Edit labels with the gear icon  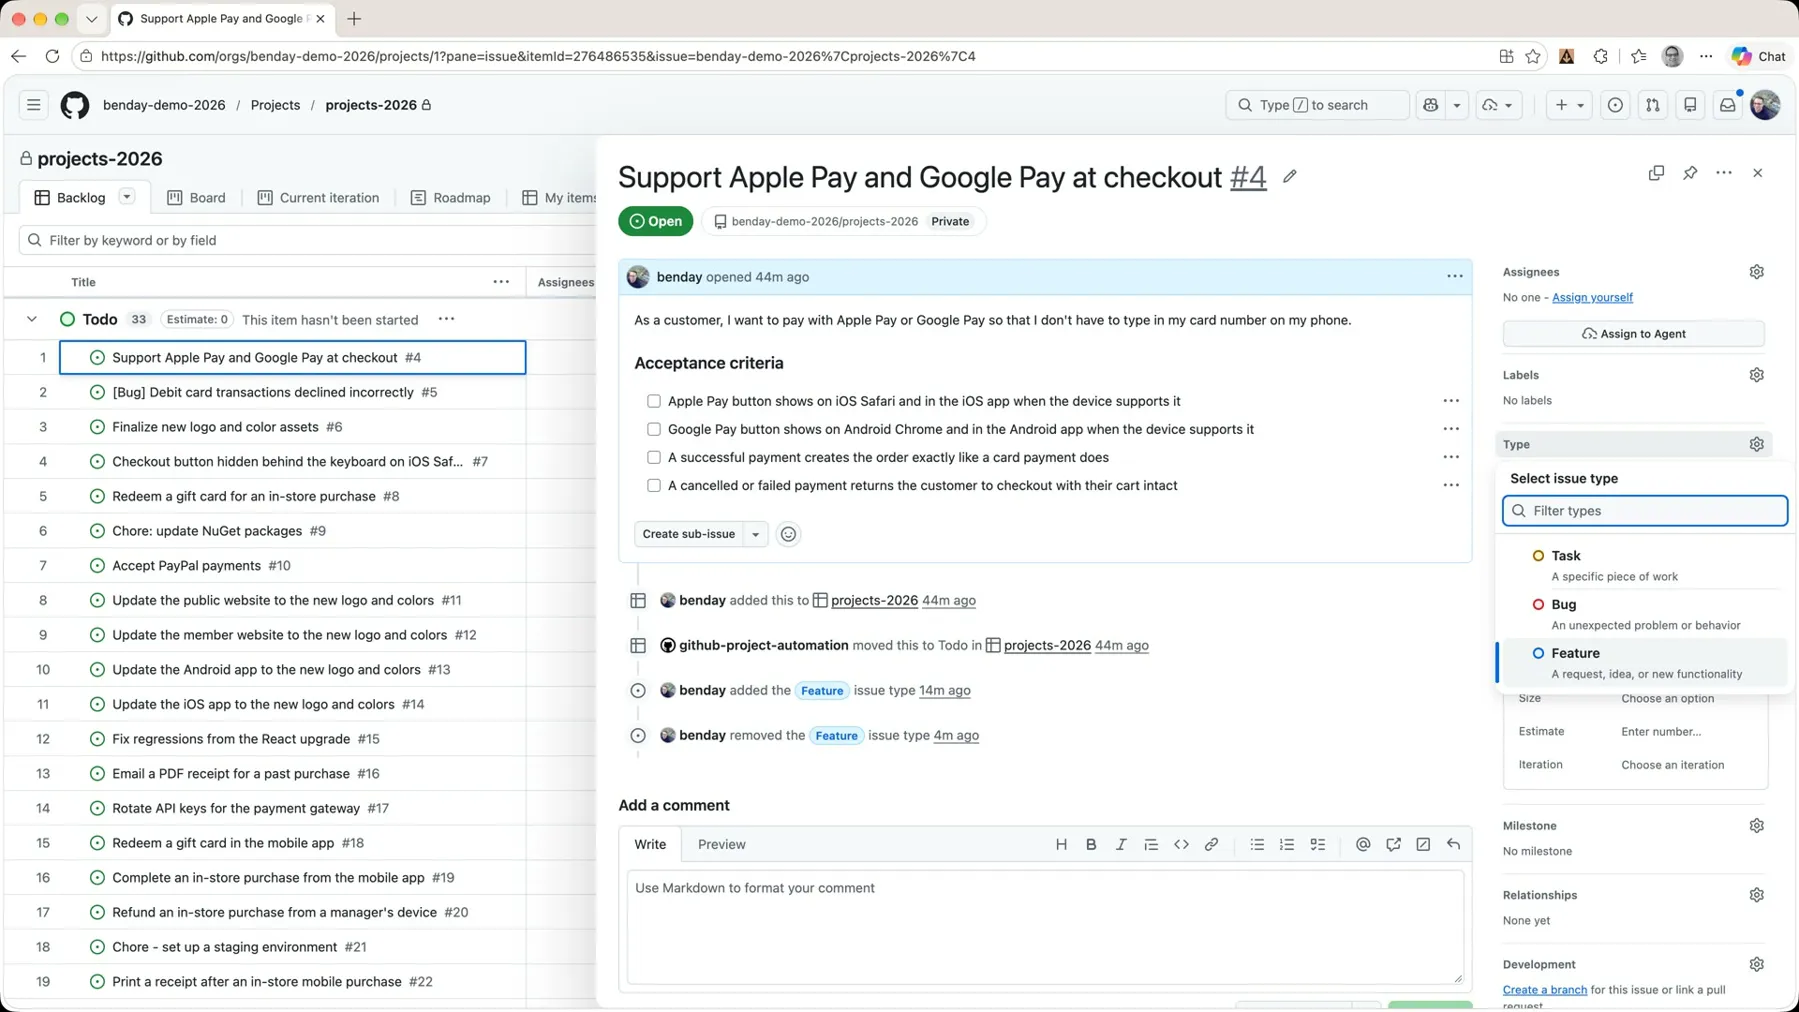[x=1756, y=375]
